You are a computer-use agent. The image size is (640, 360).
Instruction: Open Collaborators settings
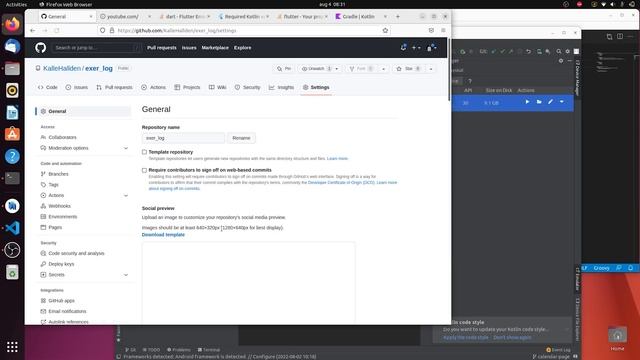[62, 138]
